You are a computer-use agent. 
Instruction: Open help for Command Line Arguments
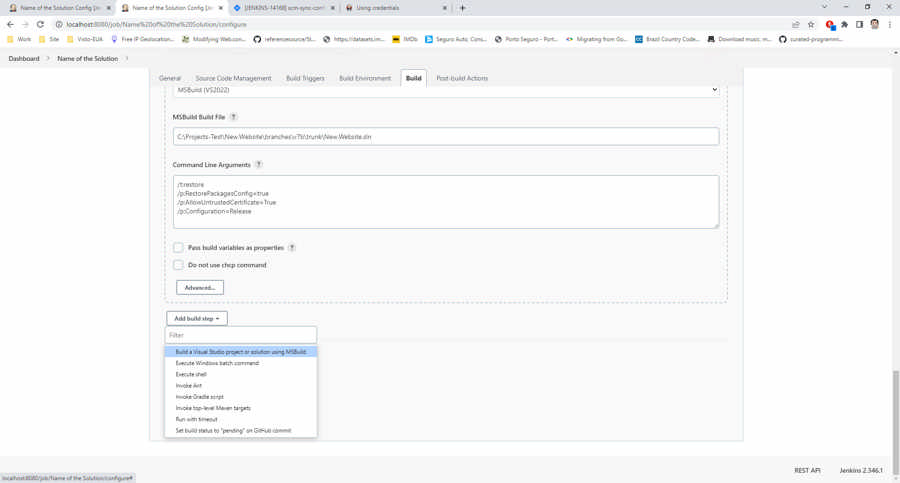[x=258, y=165]
